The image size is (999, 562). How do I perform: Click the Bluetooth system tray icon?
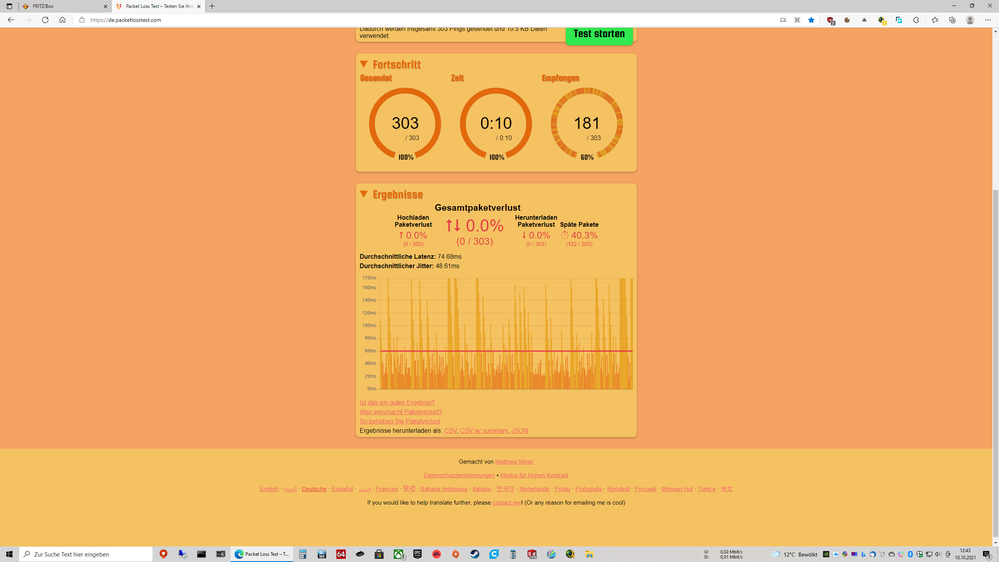pyautogui.click(x=910, y=554)
